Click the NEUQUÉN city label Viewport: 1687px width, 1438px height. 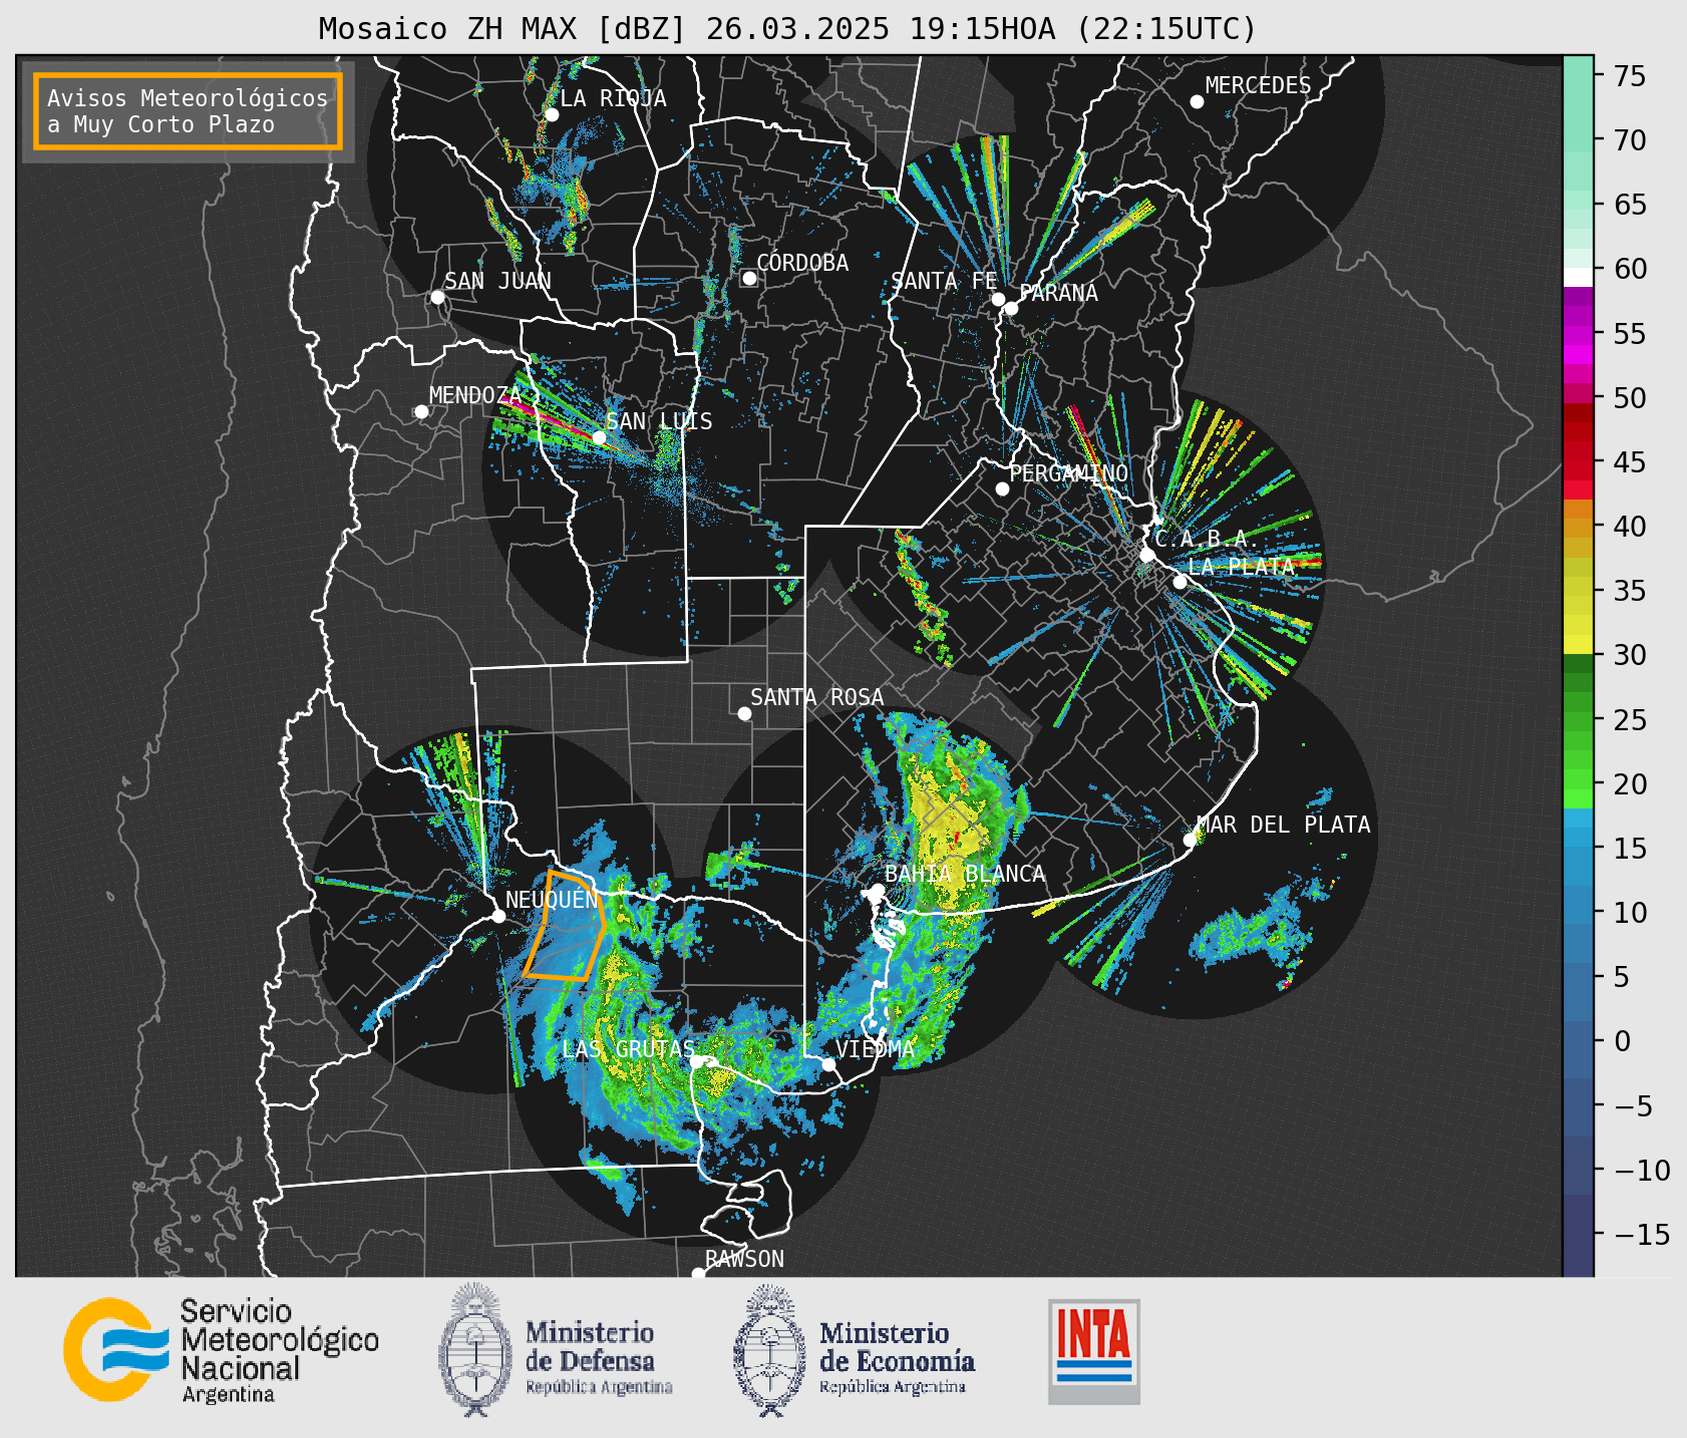click(x=552, y=899)
